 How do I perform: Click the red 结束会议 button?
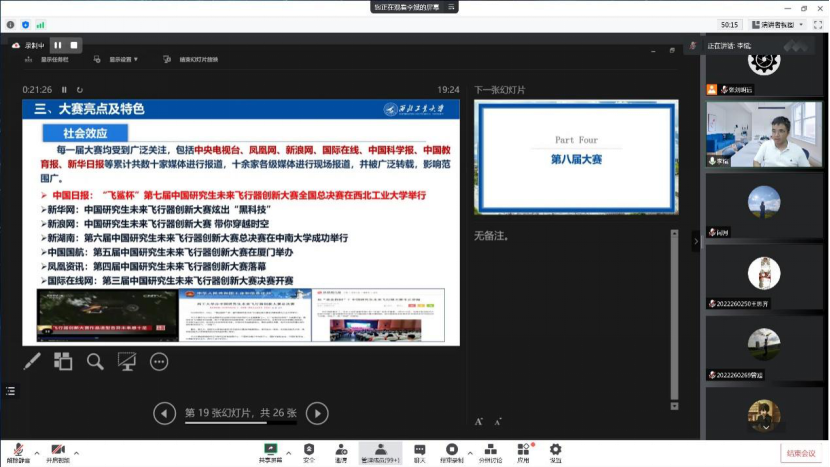(x=800, y=453)
